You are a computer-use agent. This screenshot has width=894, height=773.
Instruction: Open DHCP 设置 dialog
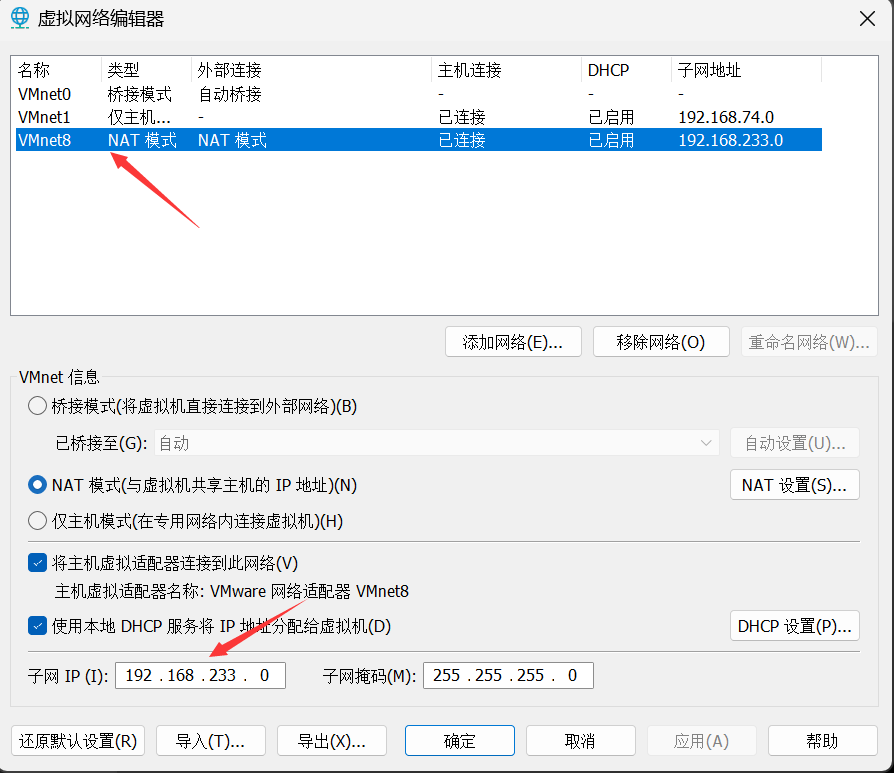(794, 627)
